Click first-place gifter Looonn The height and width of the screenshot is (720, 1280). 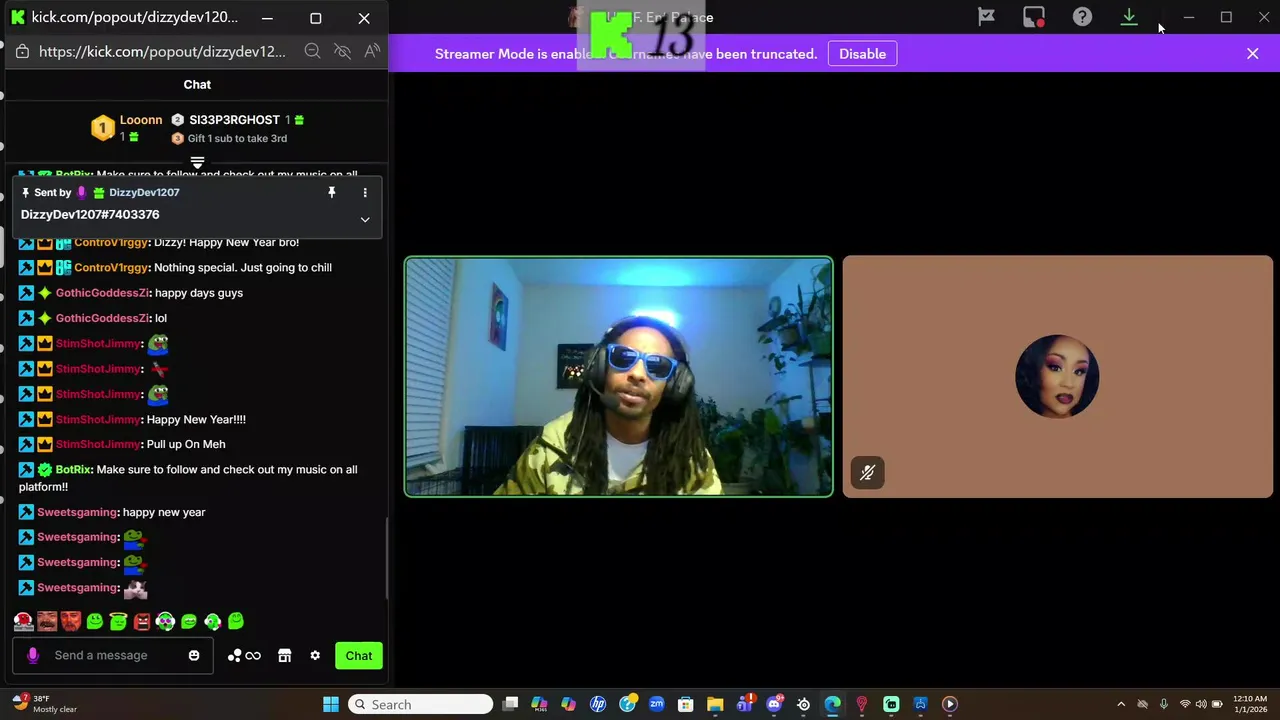pyautogui.click(x=141, y=119)
